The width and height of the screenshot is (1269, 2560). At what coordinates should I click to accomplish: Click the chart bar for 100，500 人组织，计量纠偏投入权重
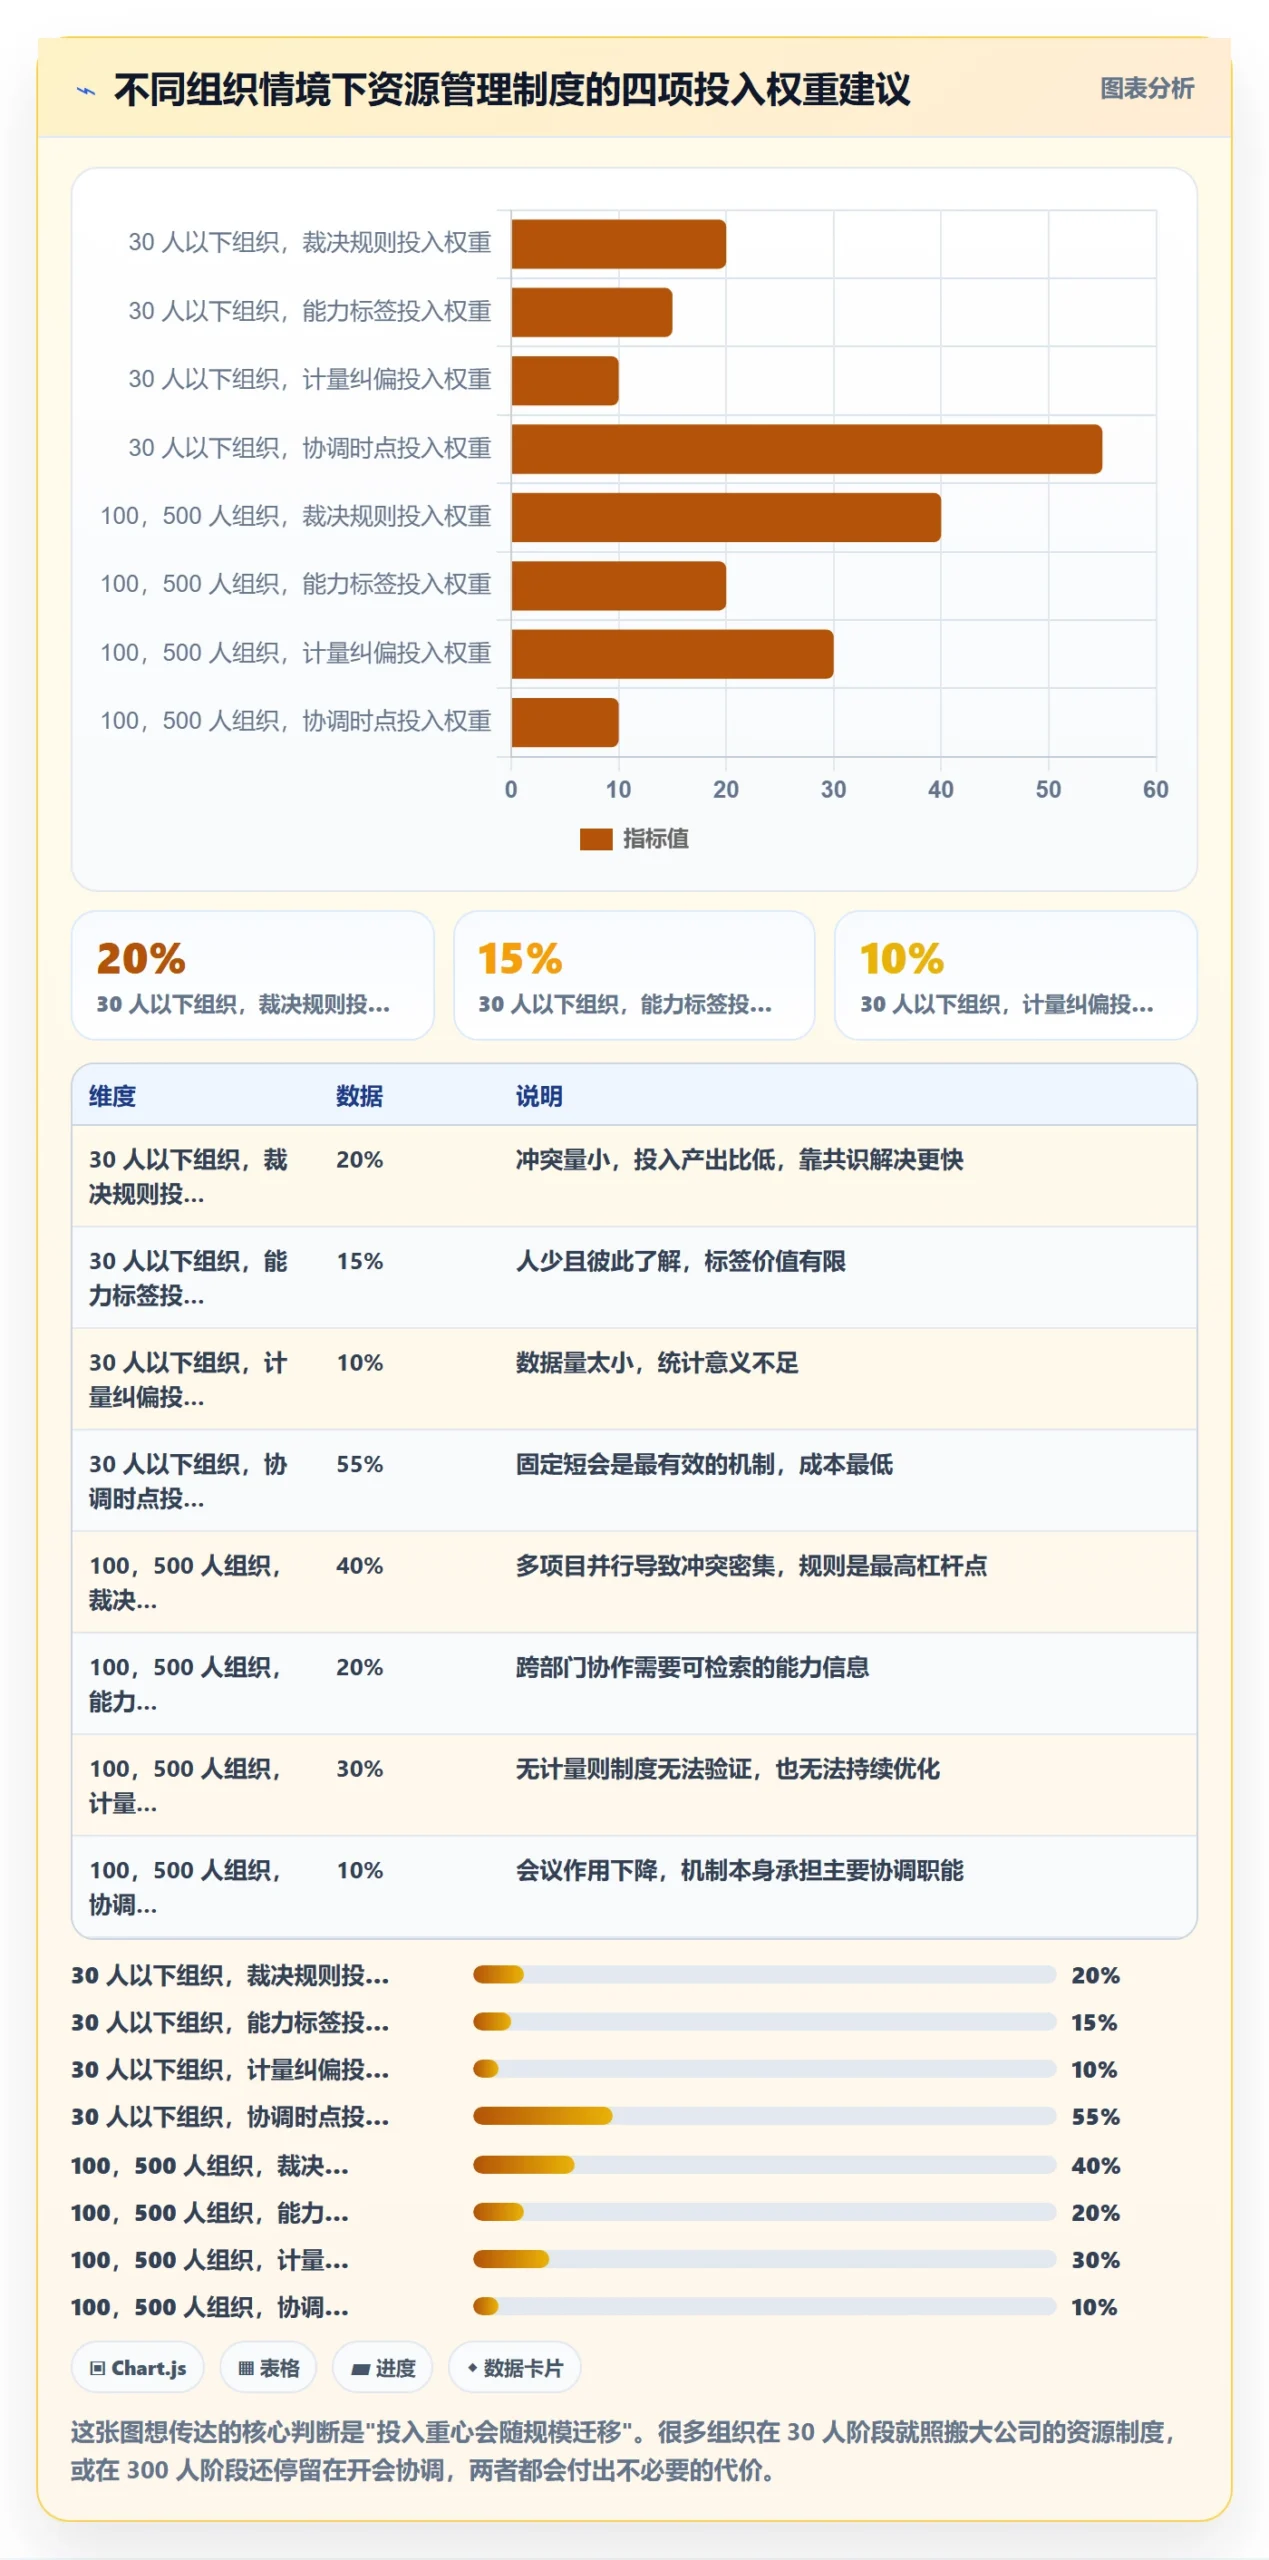[x=672, y=654]
